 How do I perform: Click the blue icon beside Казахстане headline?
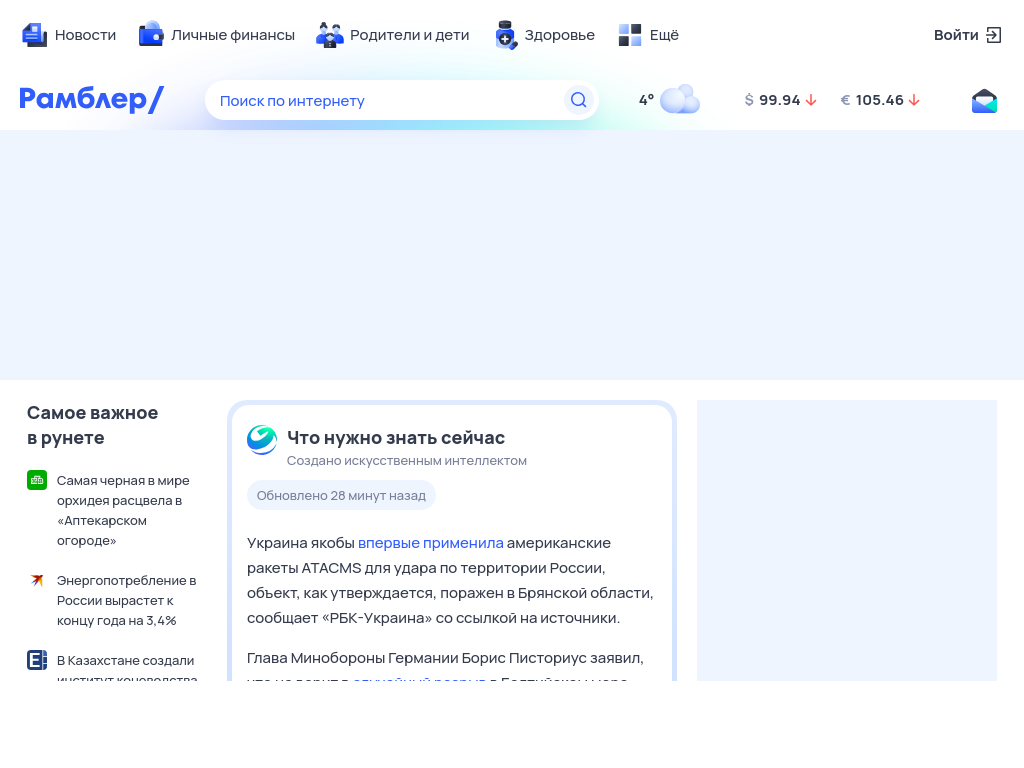(37, 660)
